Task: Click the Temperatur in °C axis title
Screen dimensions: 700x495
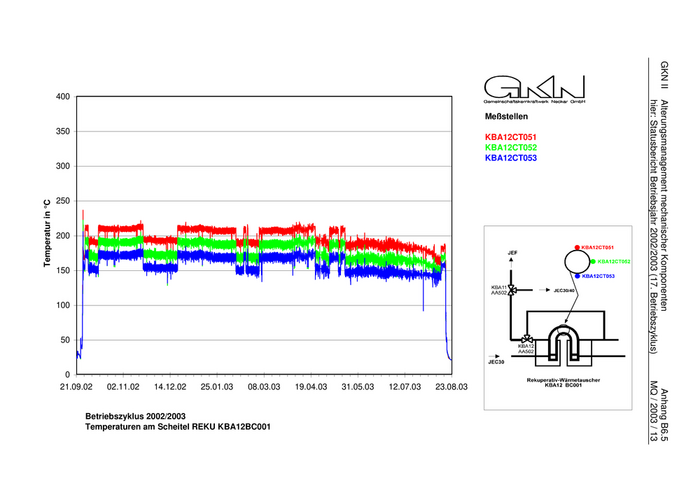Action: click(46, 234)
